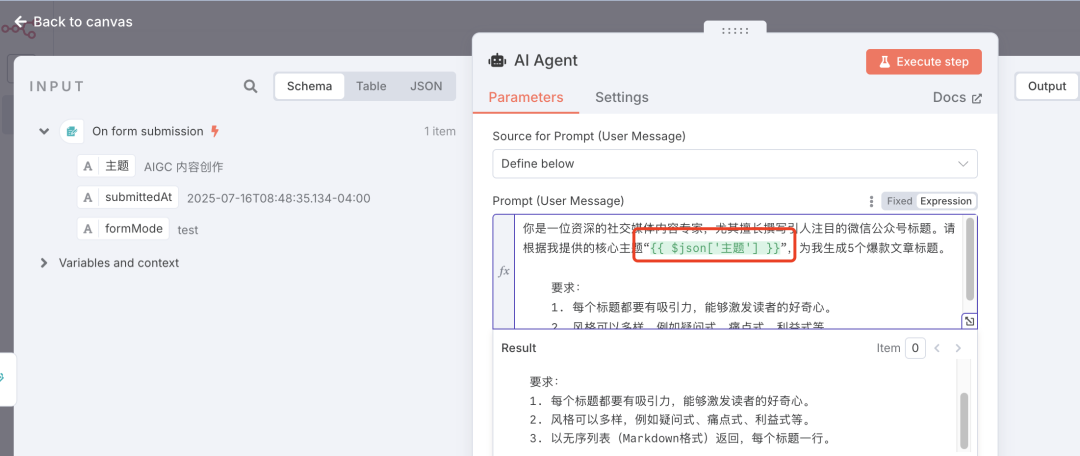Click the Back to canvas link
Viewport: 1080px width, 456px height.
pyautogui.click(x=73, y=22)
